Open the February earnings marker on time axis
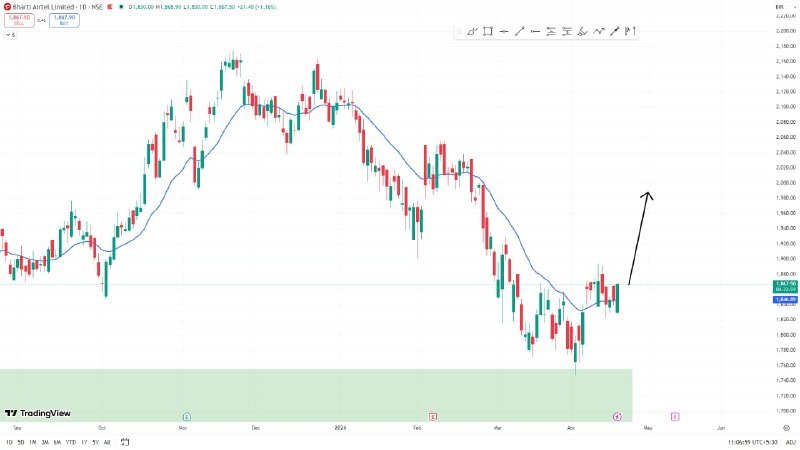 [x=433, y=417]
